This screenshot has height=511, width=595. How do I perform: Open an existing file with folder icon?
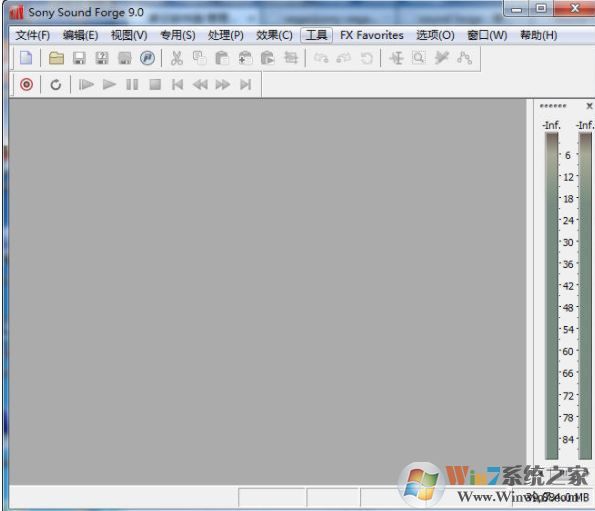(x=56, y=58)
